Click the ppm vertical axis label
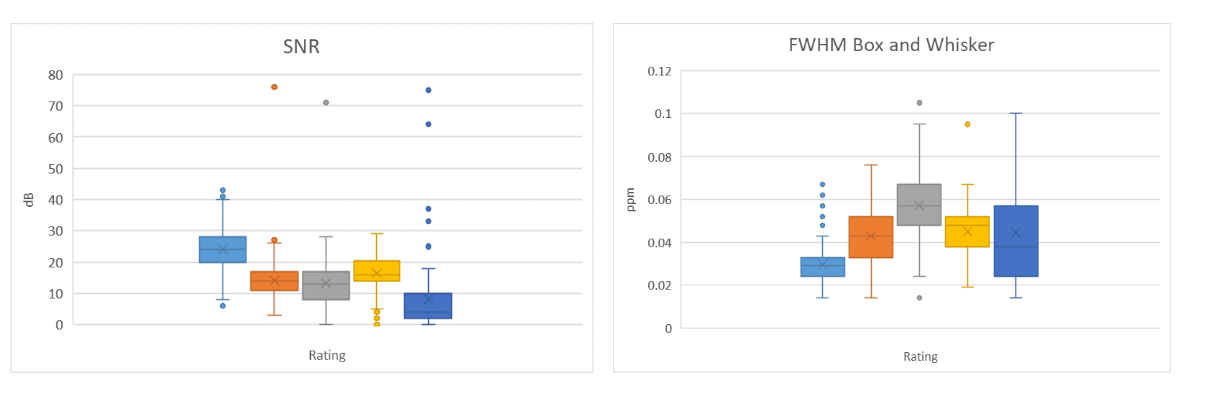Viewport: 1212px width, 401px height. pos(630,199)
